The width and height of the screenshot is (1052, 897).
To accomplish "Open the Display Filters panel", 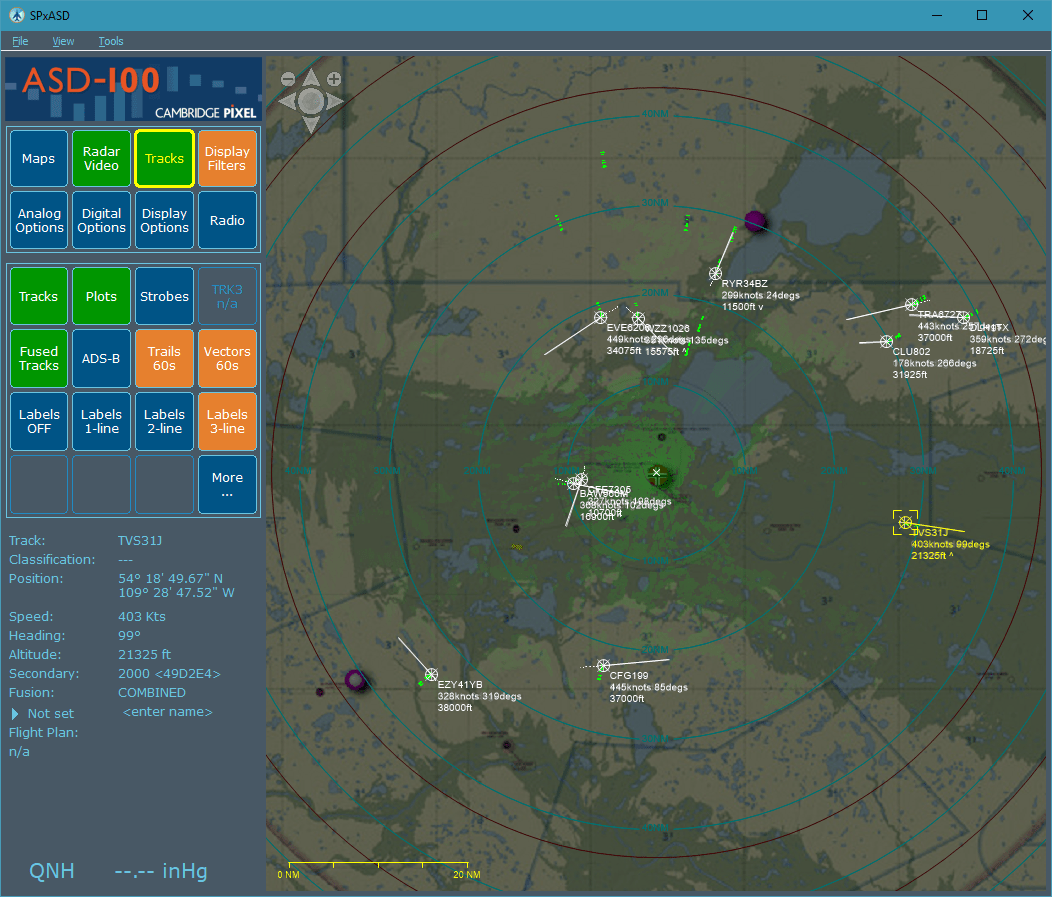I will point(227,158).
